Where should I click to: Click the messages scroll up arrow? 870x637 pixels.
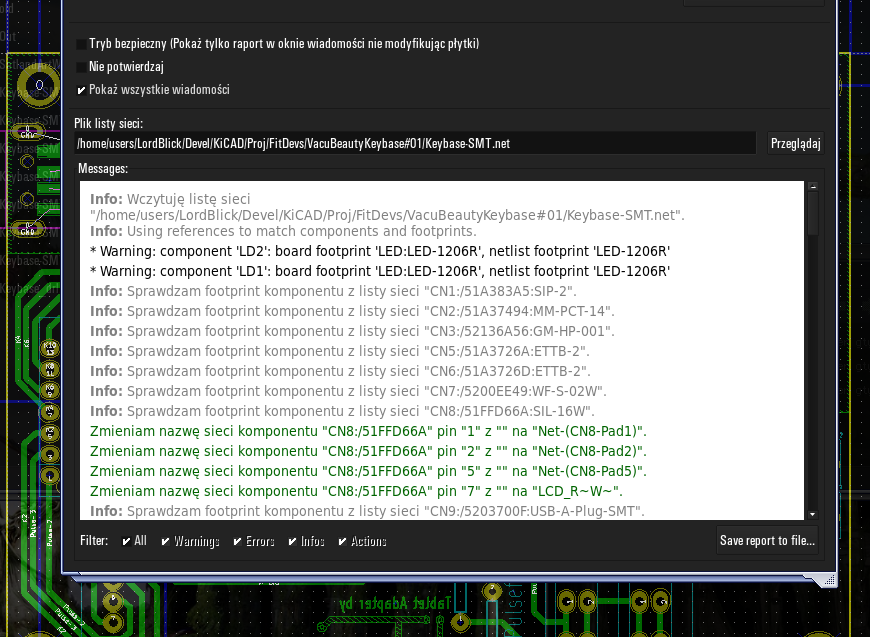click(813, 188)
